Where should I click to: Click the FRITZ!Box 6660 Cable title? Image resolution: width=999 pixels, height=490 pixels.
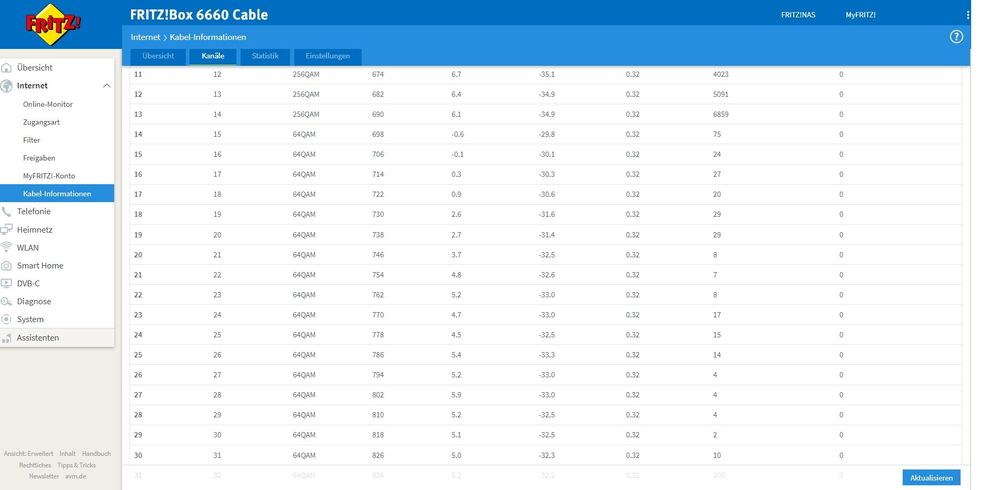coord(199,15)
